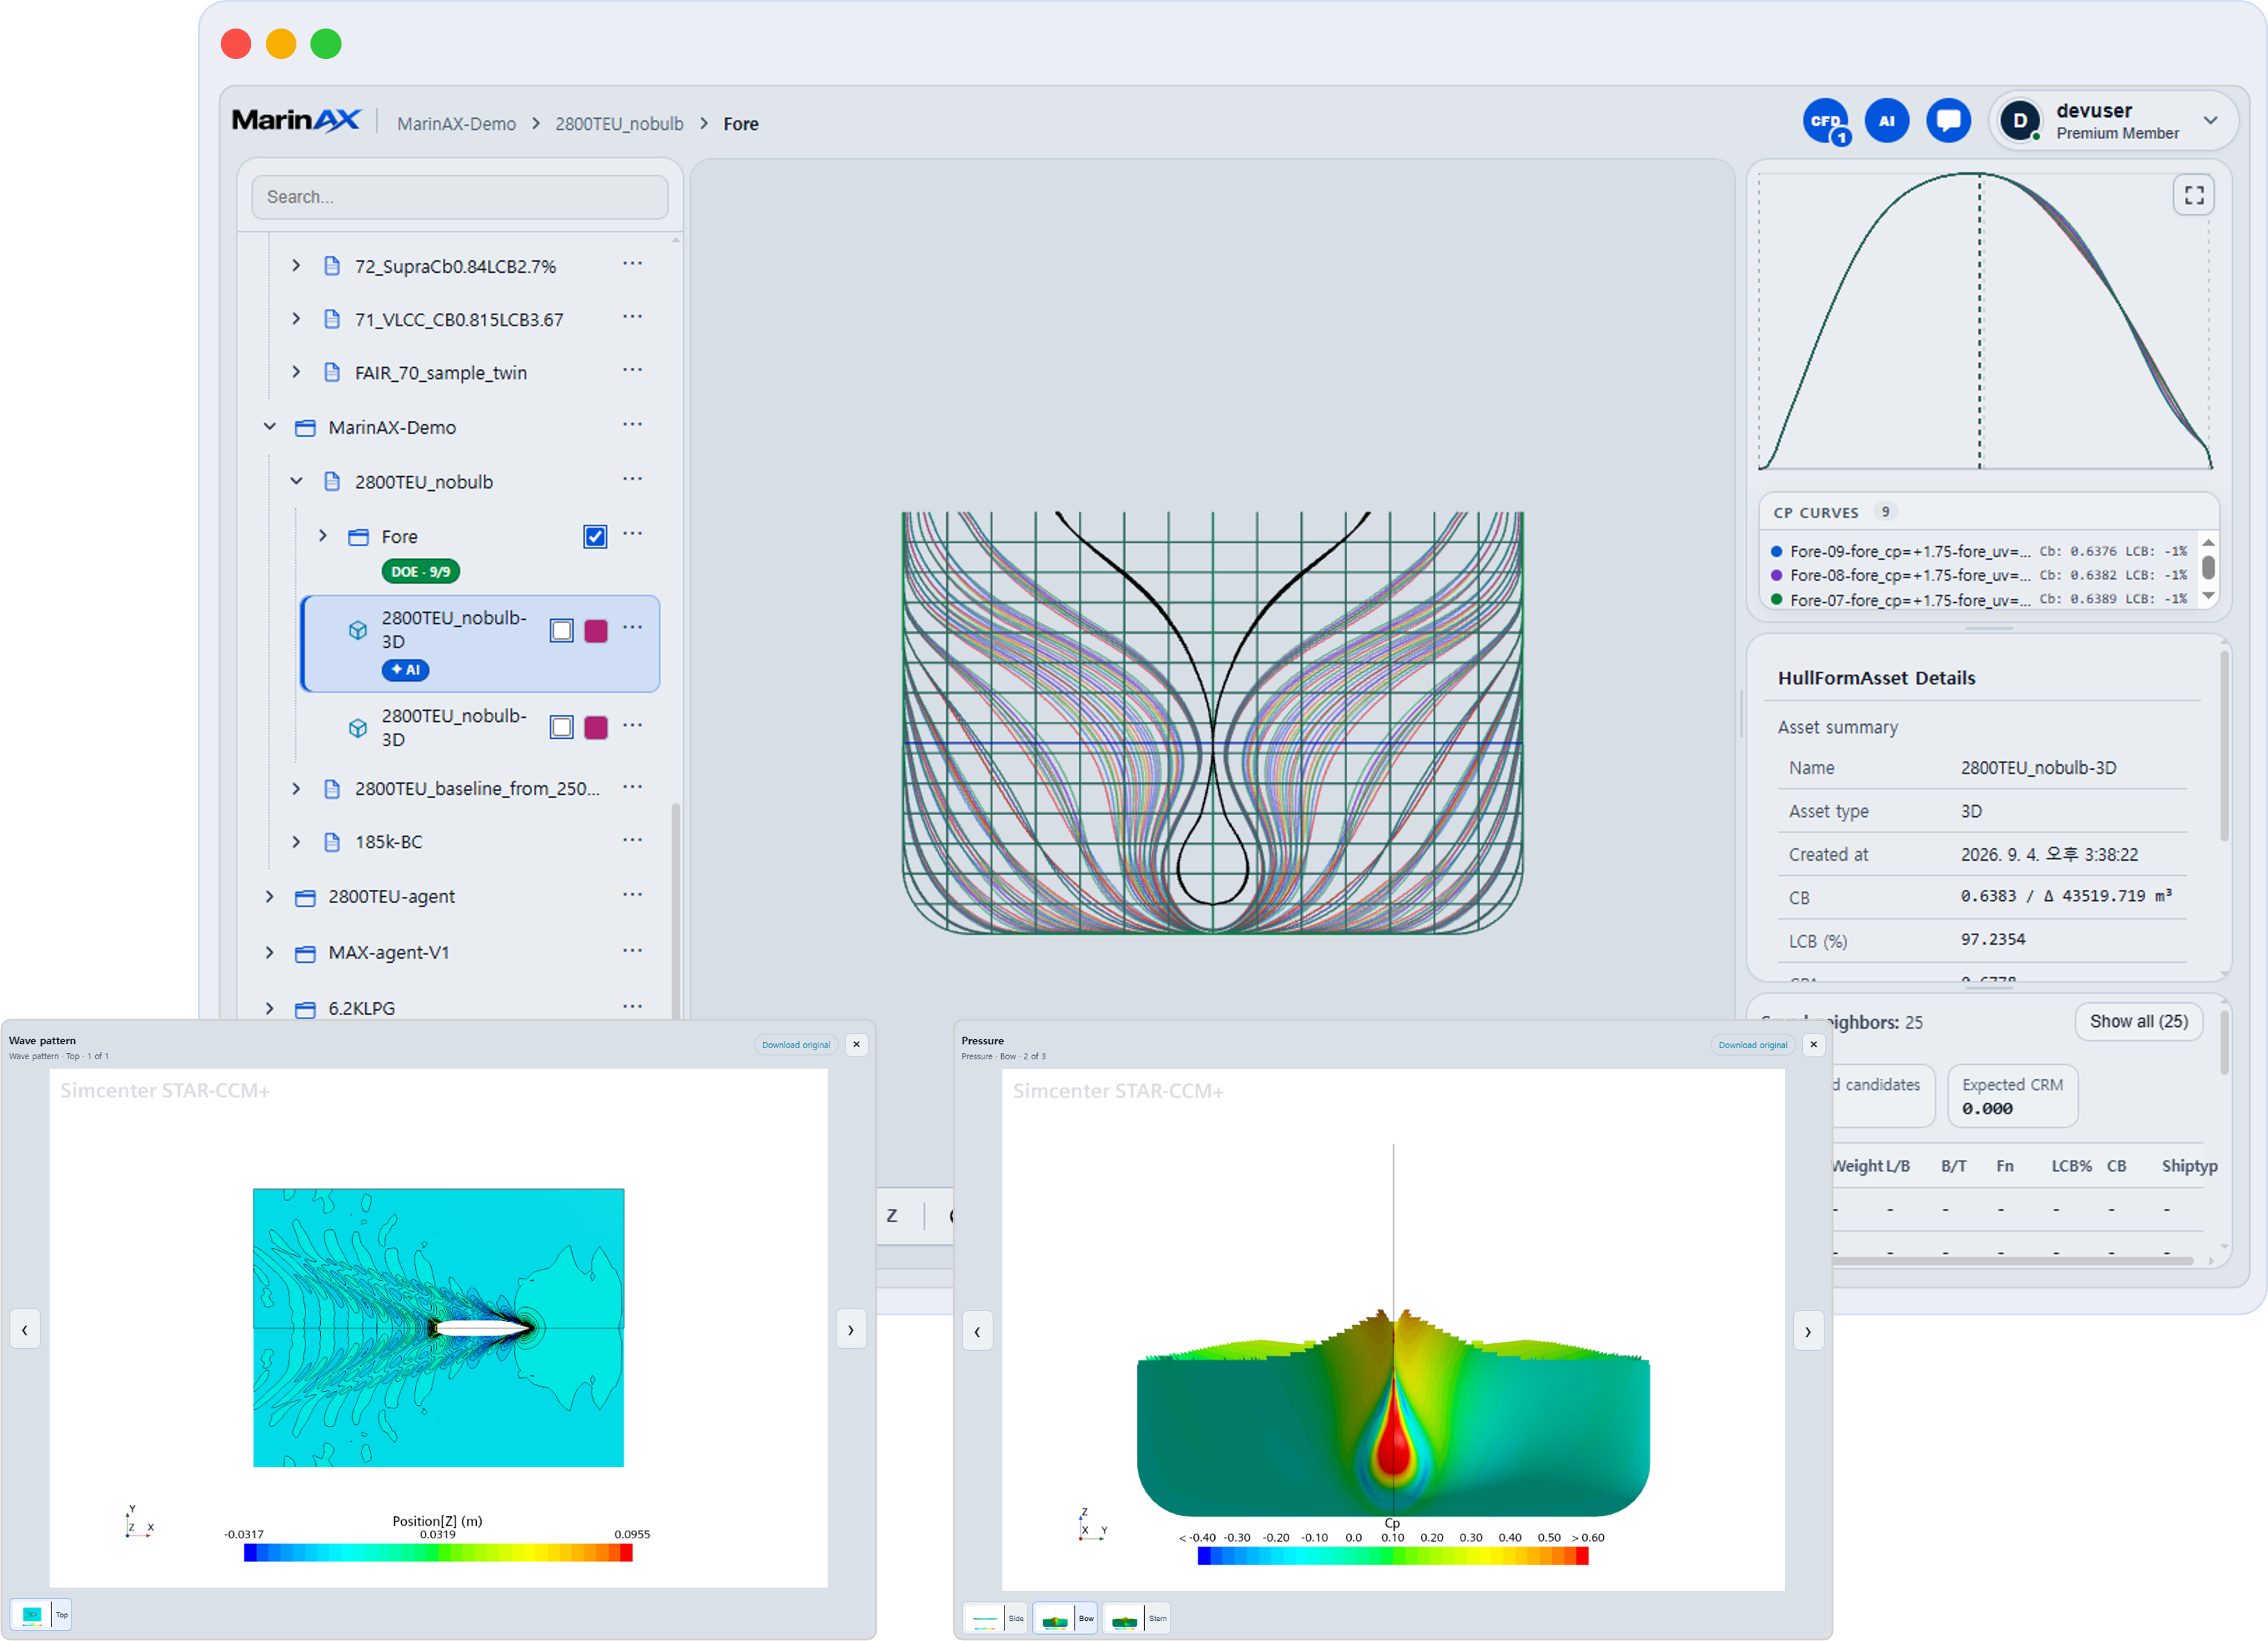Open more options for MAX-agent-V1 folder

pos(632,951)
